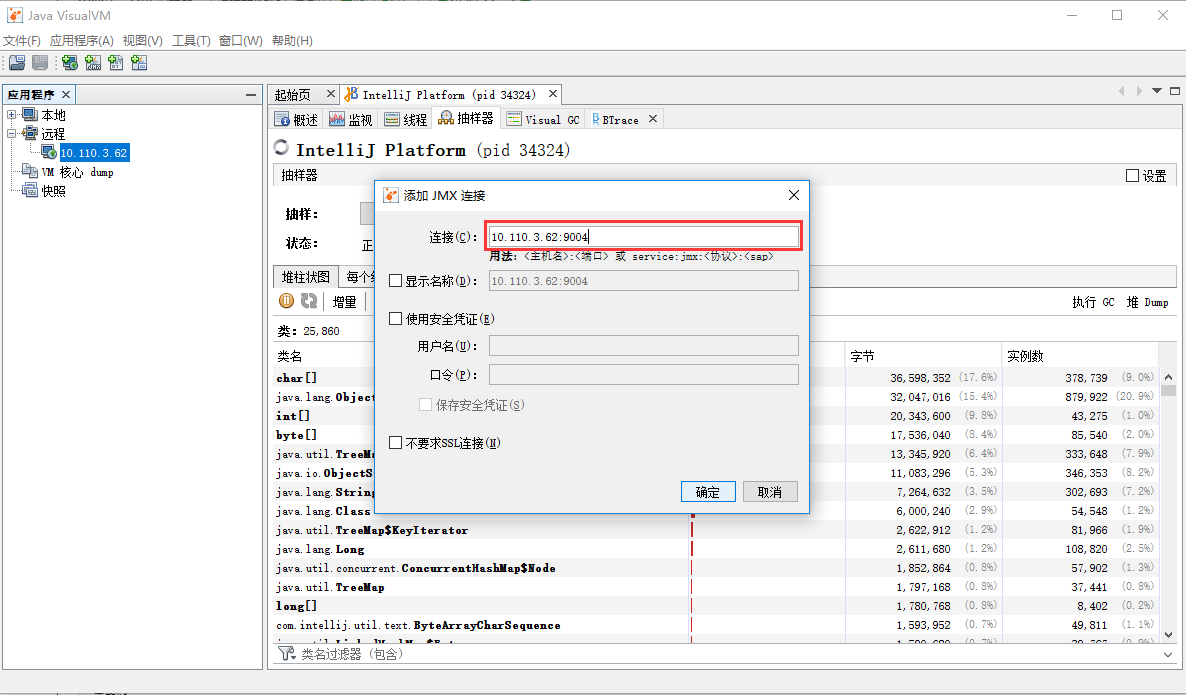Click the histogram vertical scrollbar
The width and height of the screenshot is (1186, 695).
tap(1169, 504)
